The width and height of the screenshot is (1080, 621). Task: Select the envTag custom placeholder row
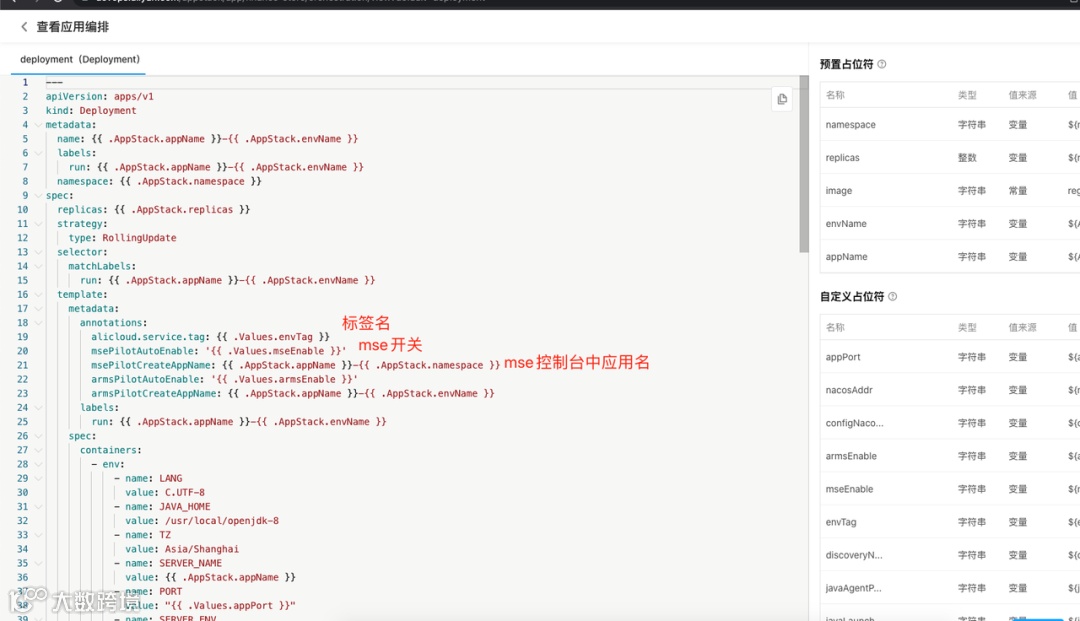tap(950, 523)
